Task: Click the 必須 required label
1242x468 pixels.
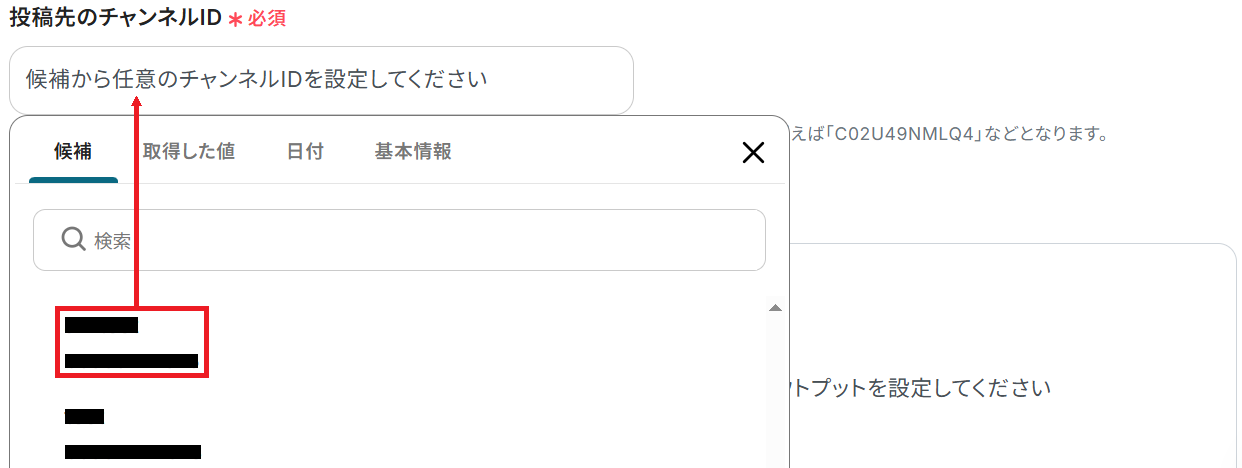Action: (x=267, y=19)
